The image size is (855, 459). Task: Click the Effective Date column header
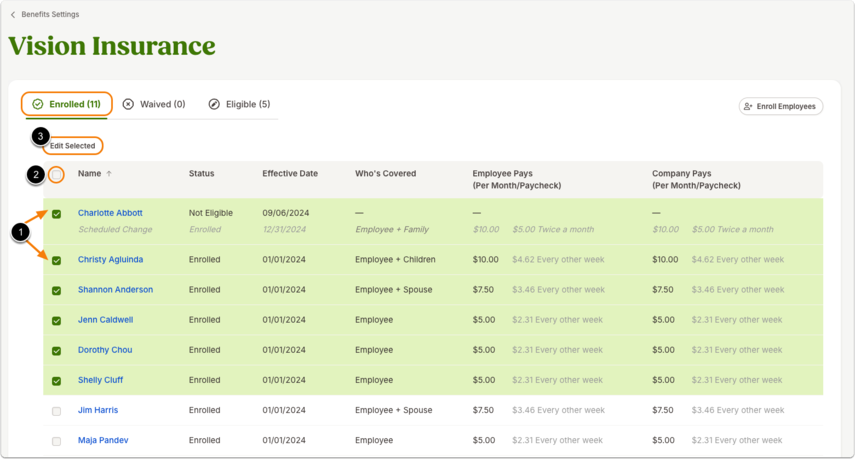pyautogui.click(x=290, y=173)
